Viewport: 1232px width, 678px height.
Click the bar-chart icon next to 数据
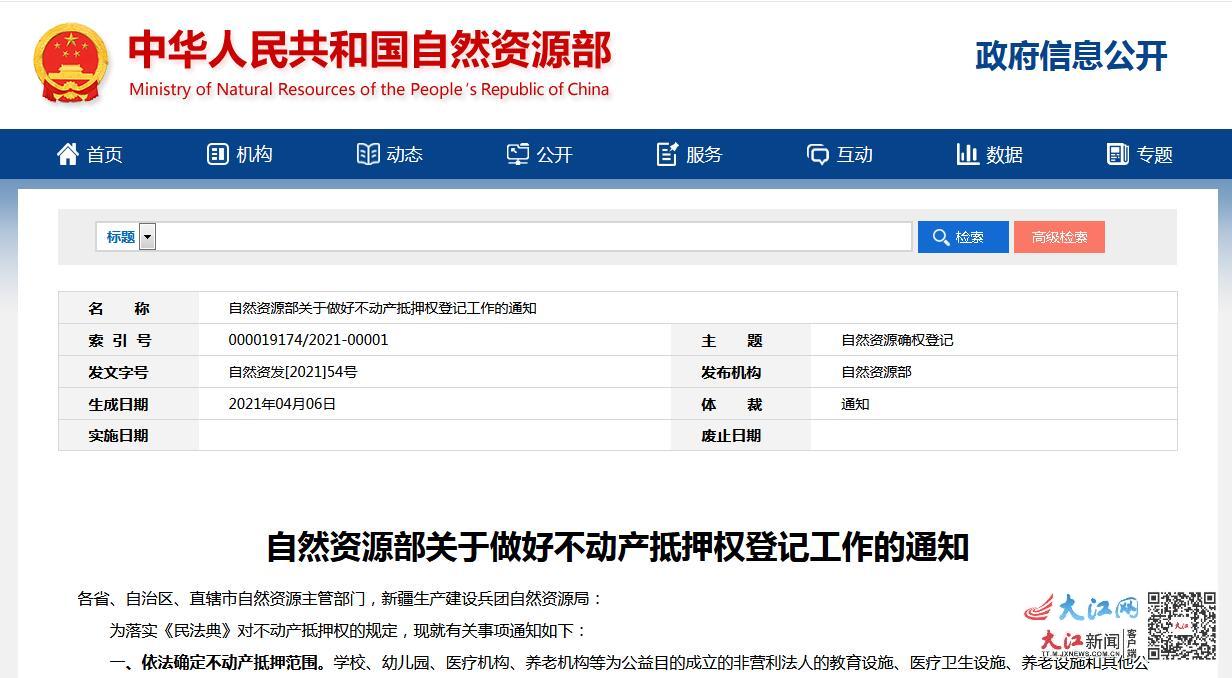tap(968, 153)
